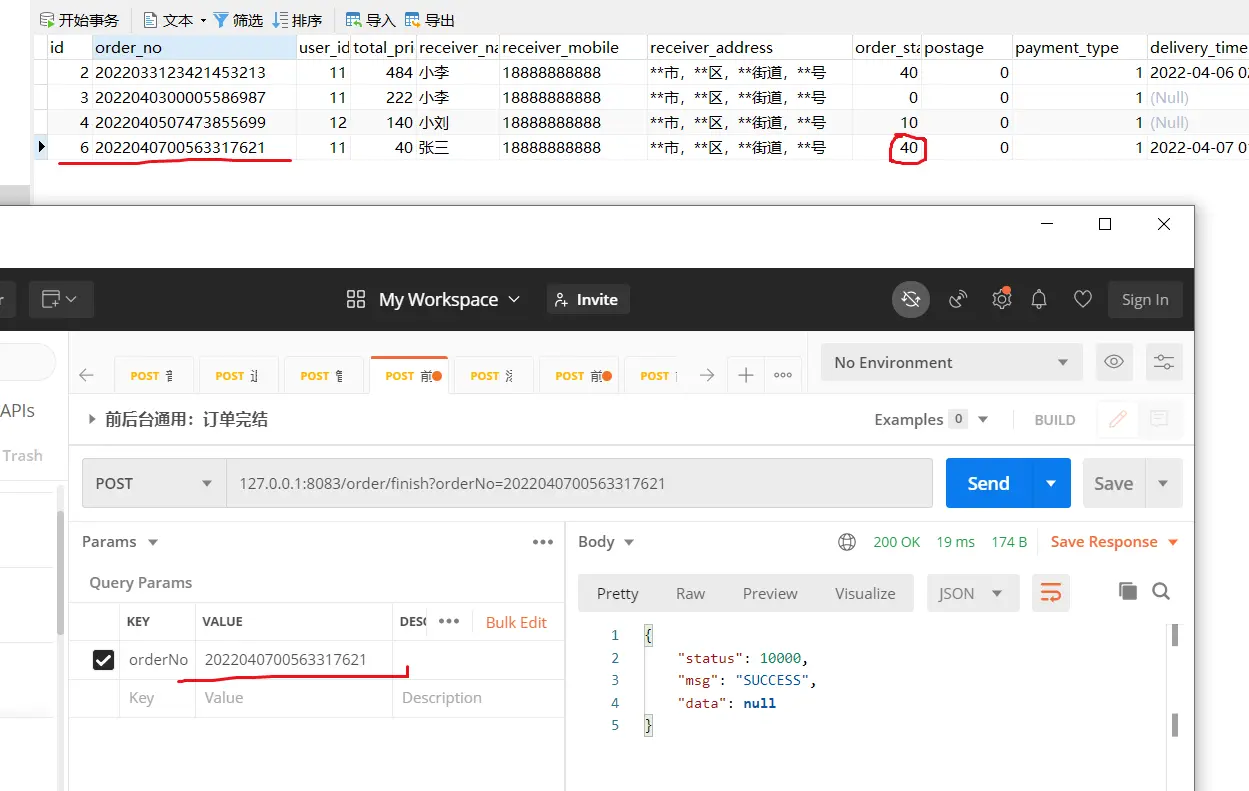Copy response using the copy icon
1249x791 pixels.
(1127, 591)
